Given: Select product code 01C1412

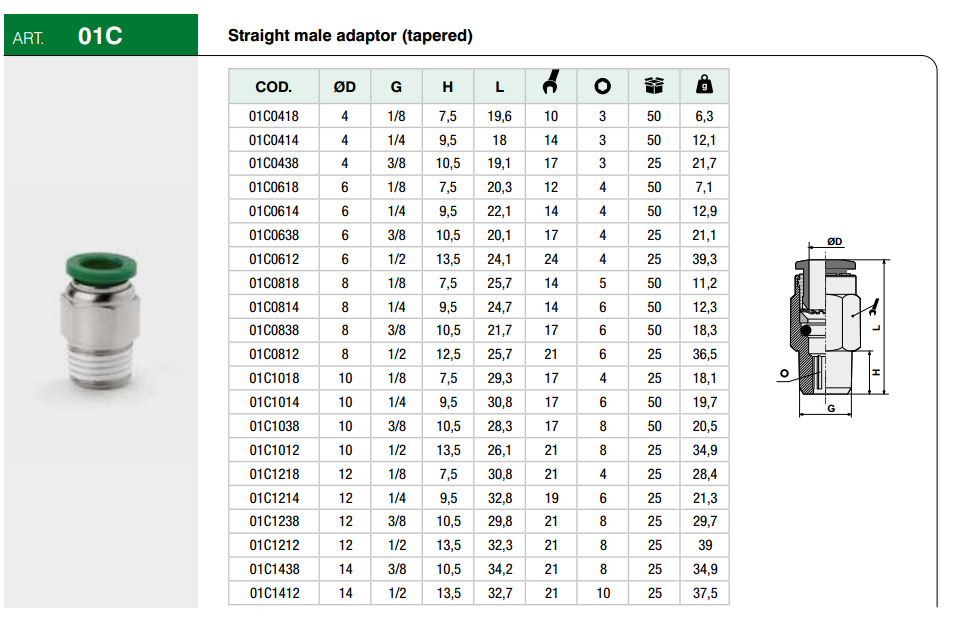Looking at the screenshot, I should tap(273, 593).
